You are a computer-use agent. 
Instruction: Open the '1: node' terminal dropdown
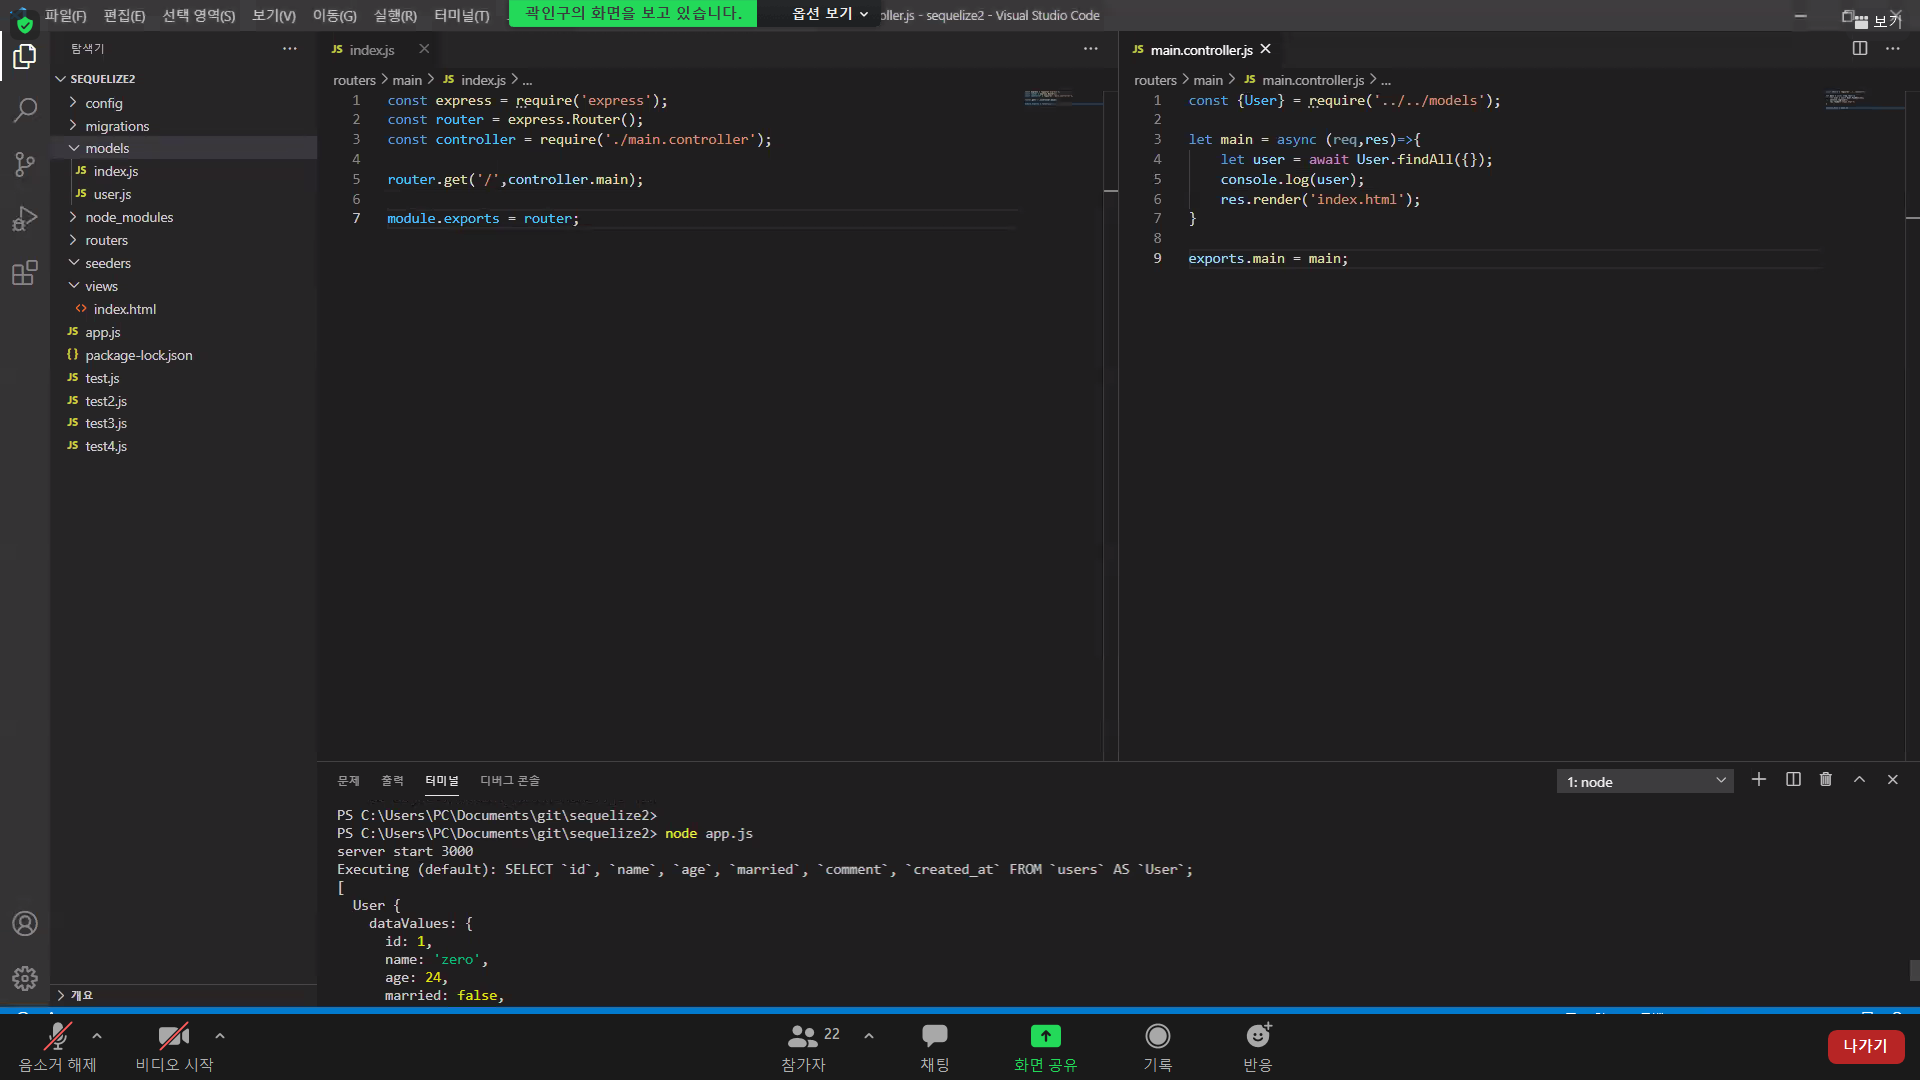1645,782
